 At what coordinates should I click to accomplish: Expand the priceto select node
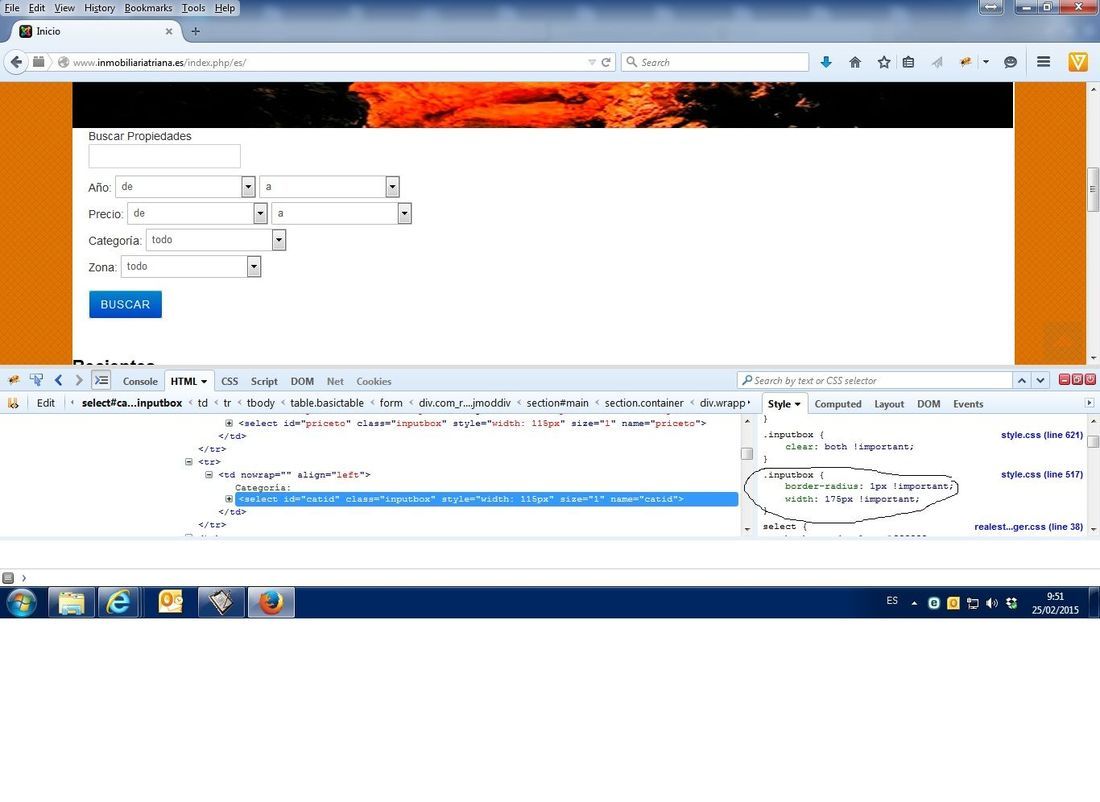(x=229, y=423)
